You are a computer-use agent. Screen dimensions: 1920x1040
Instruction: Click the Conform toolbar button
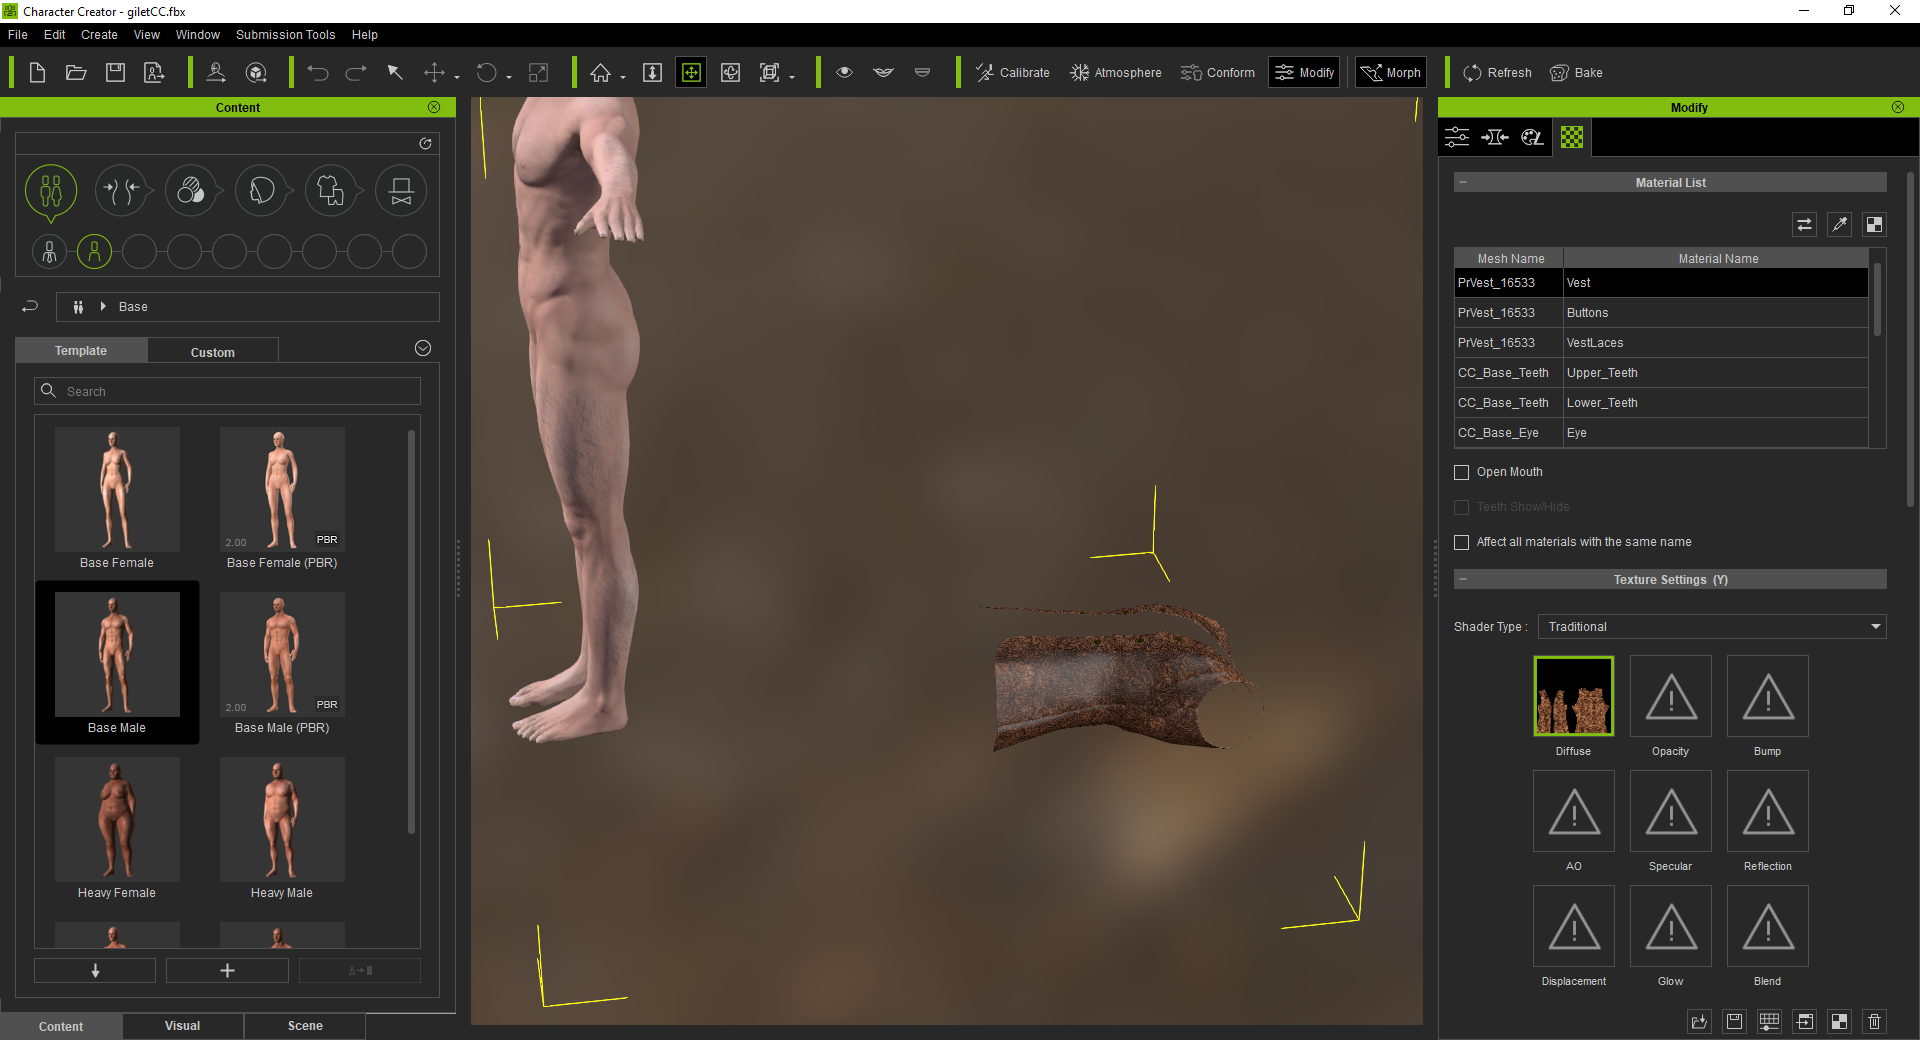1217,73
